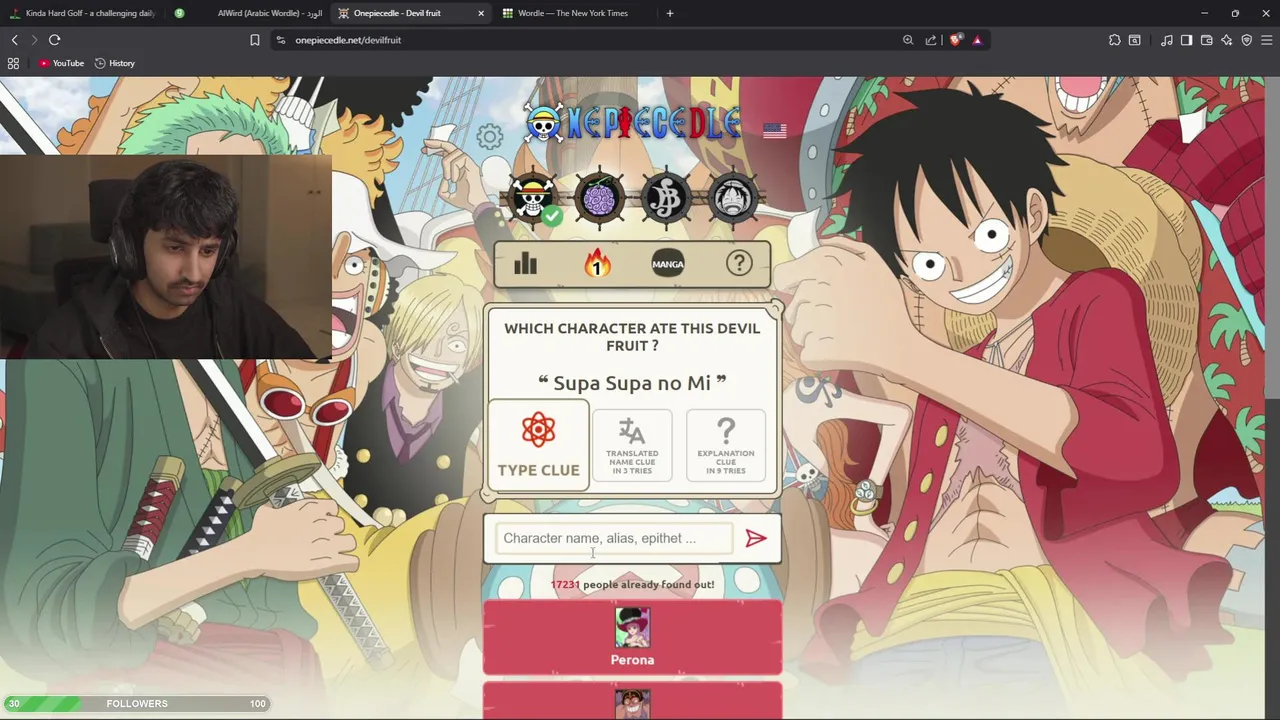Click the Onepiecedle logo
The height and width of the screenshot is (720, 1280).
click(x=633, y=124)
